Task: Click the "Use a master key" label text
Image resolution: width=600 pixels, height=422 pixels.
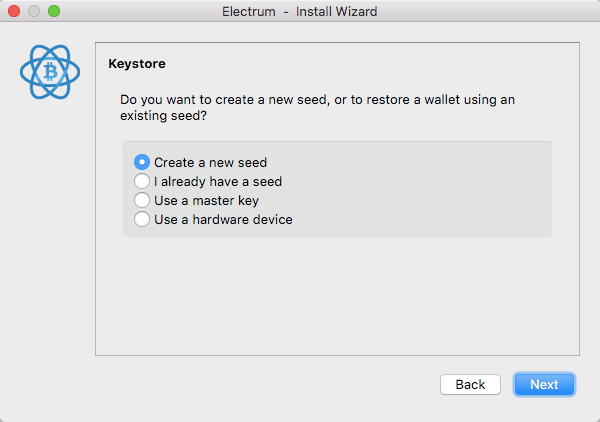Action: coord(207,200)
